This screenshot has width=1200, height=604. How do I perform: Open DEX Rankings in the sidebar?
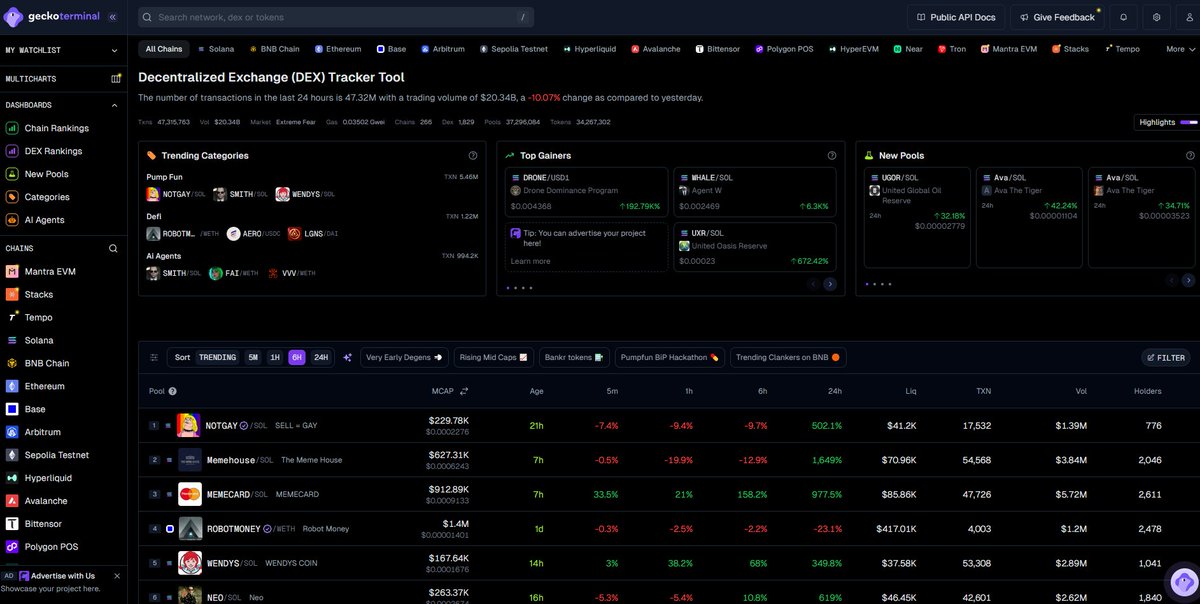[53, 151]
